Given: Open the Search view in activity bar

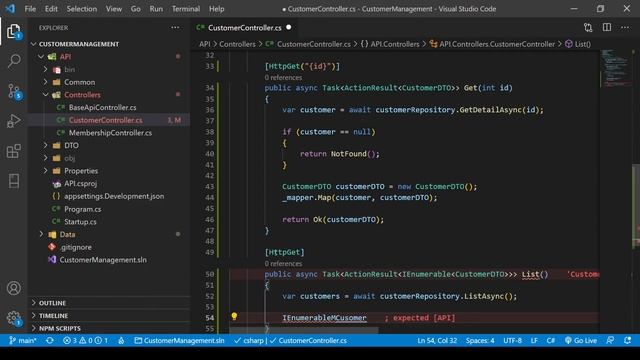Looking at the screenshot, I should click(13, 61).
